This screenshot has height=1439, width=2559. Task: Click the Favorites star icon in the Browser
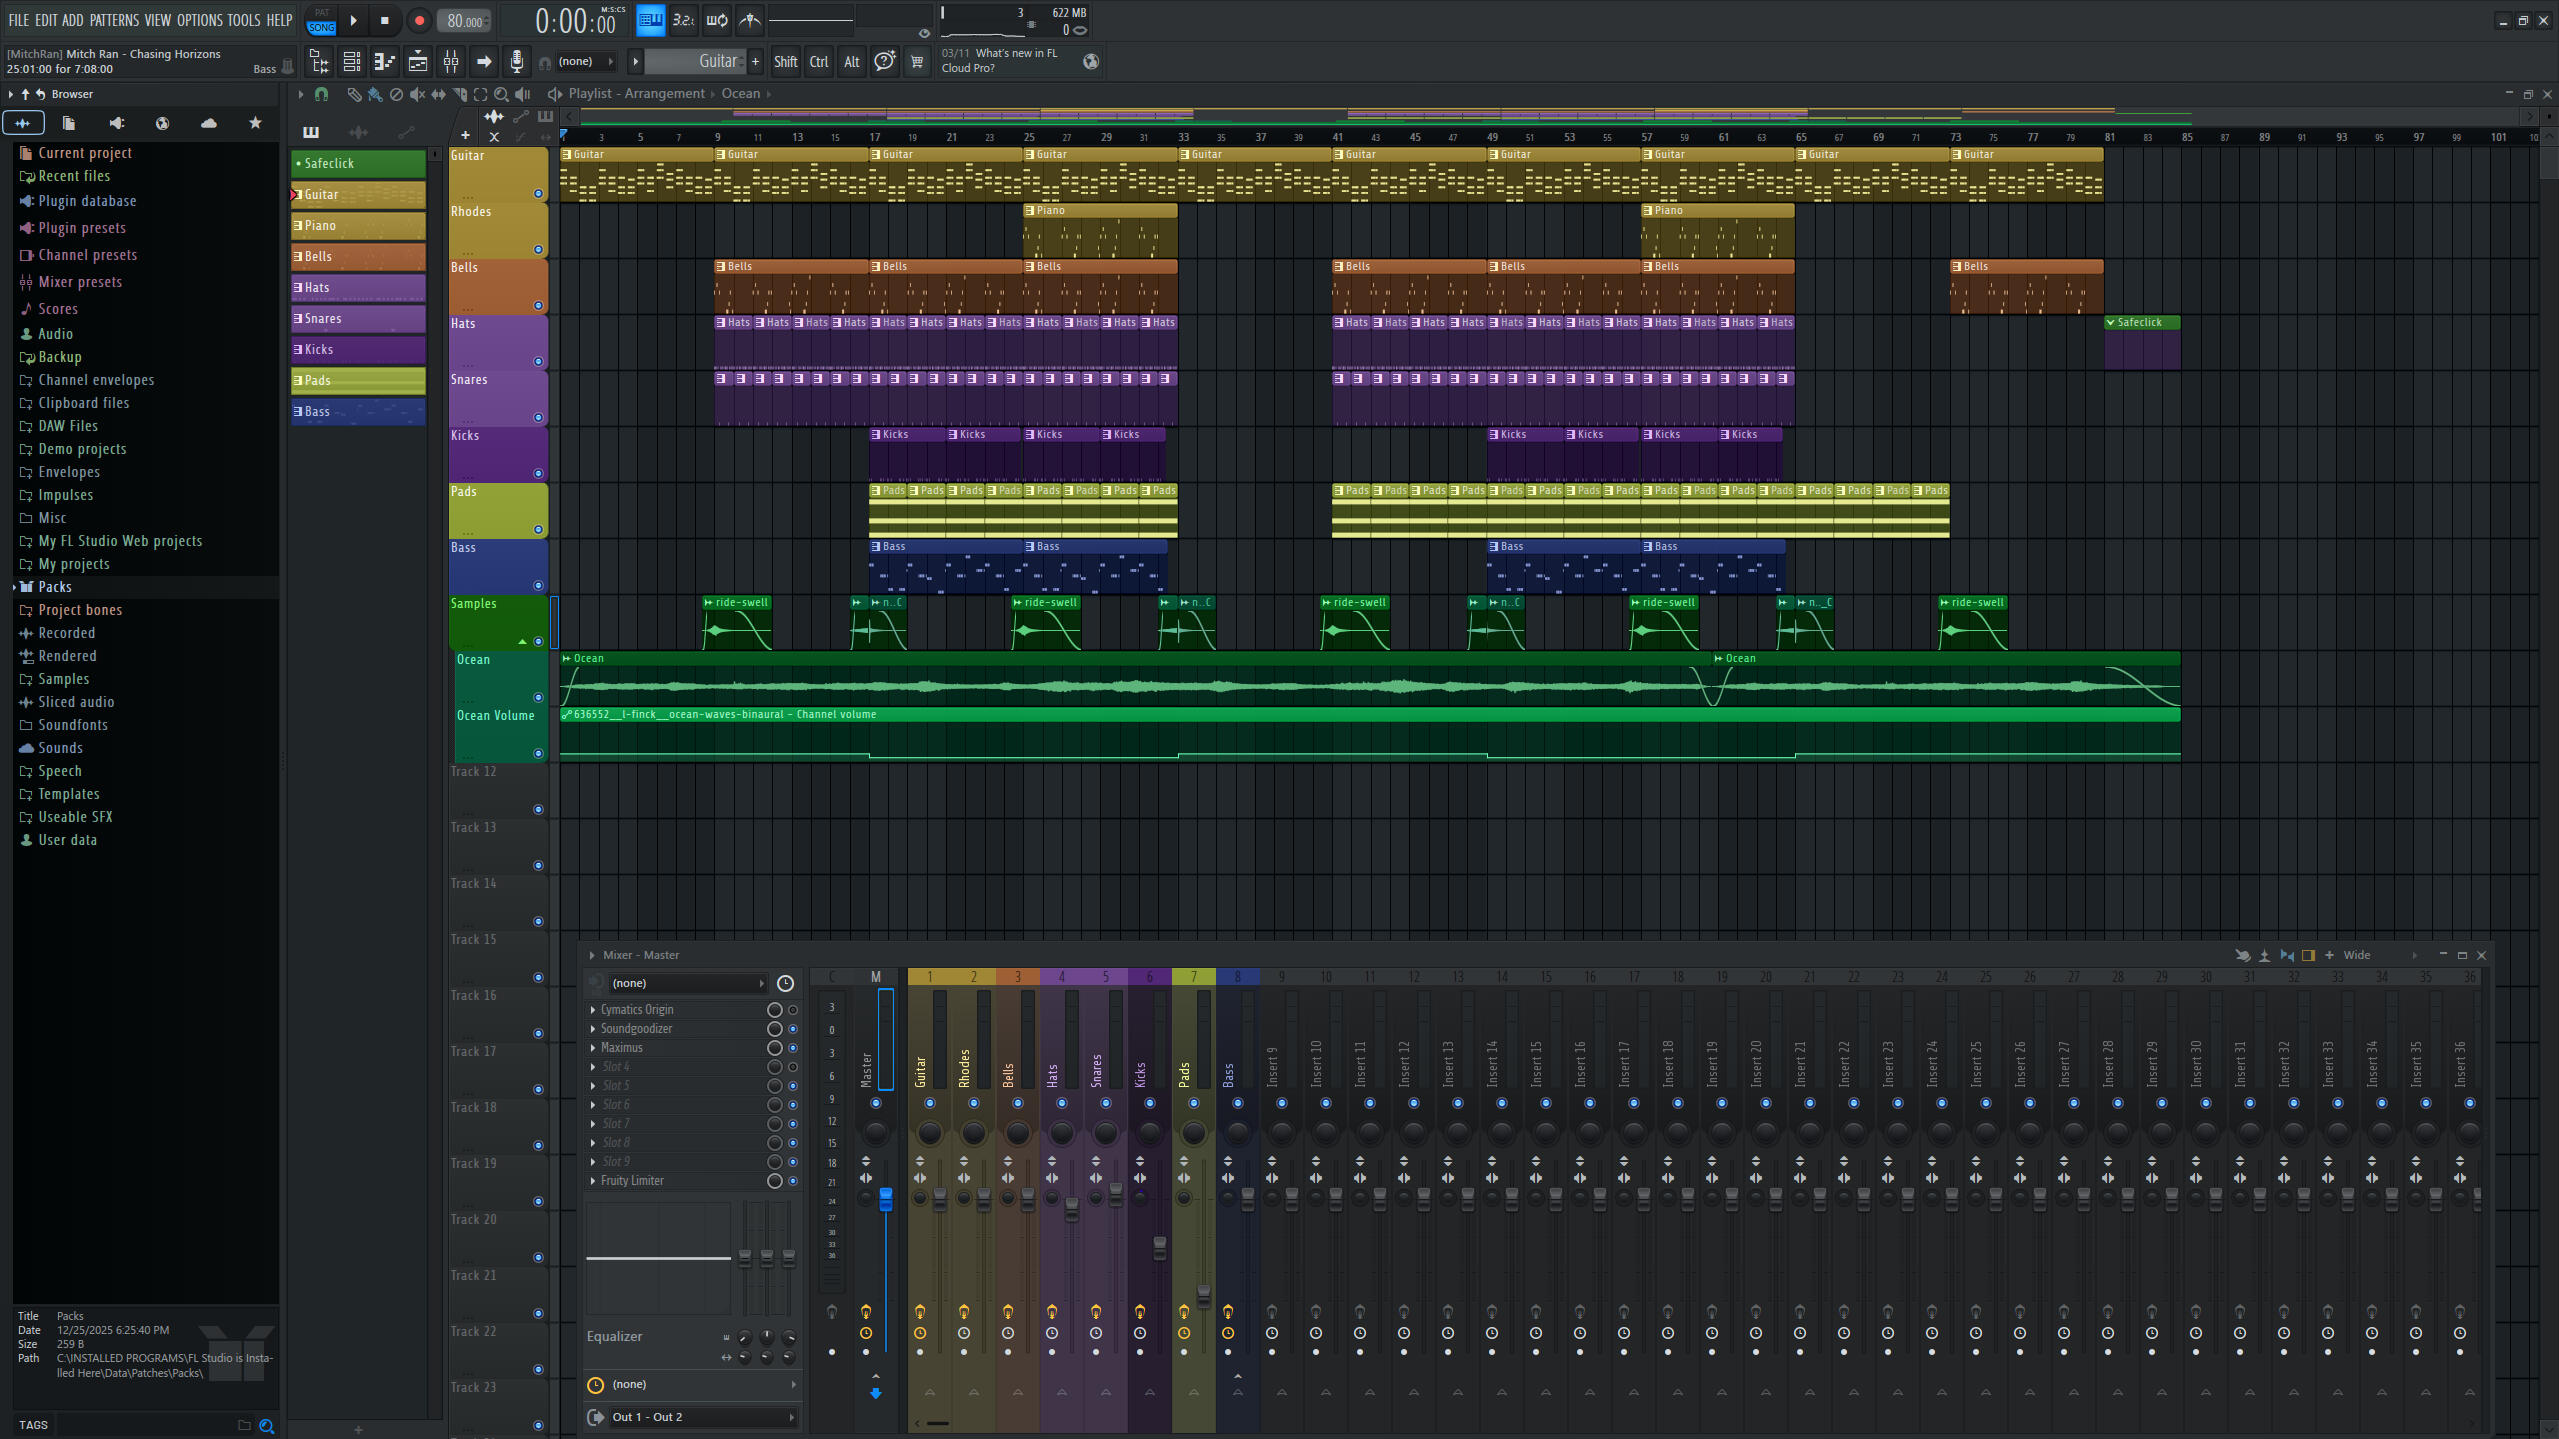[x=254, y=122]
